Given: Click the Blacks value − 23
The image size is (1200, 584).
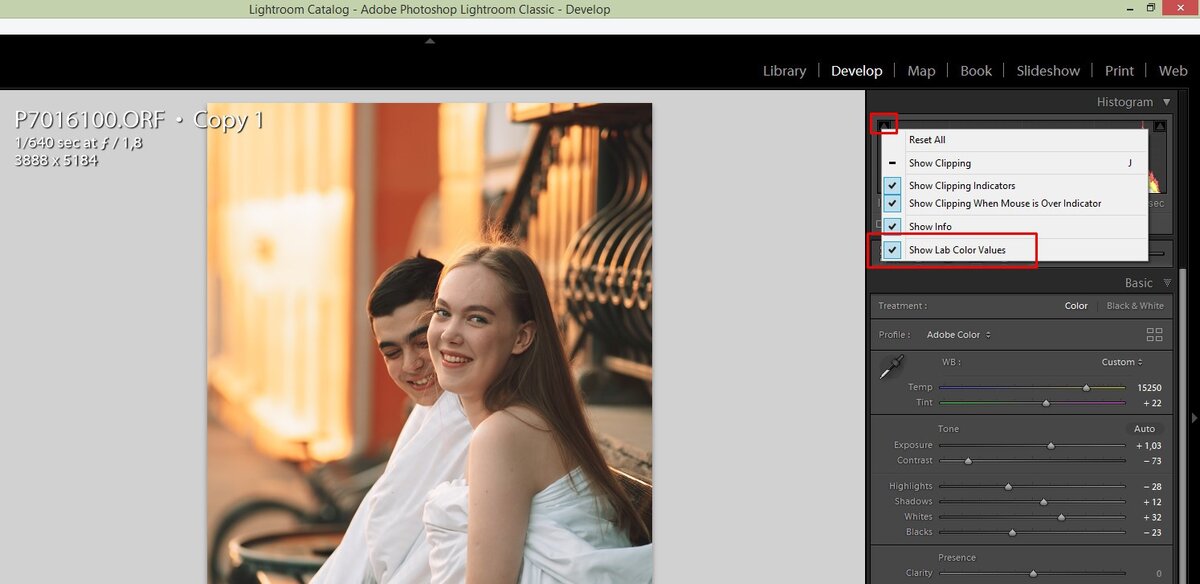Looking at the screenshot, I should (x=1152, y=533).
